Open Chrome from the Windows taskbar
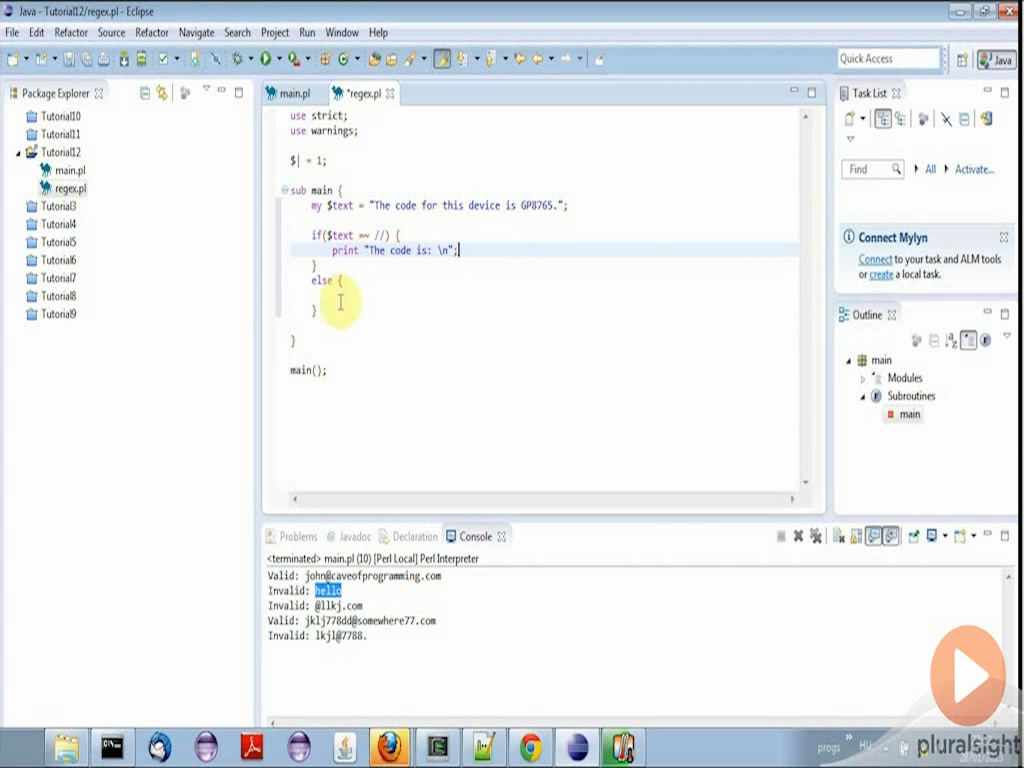This screenshot has height=768, width=1024. [530, 747]
